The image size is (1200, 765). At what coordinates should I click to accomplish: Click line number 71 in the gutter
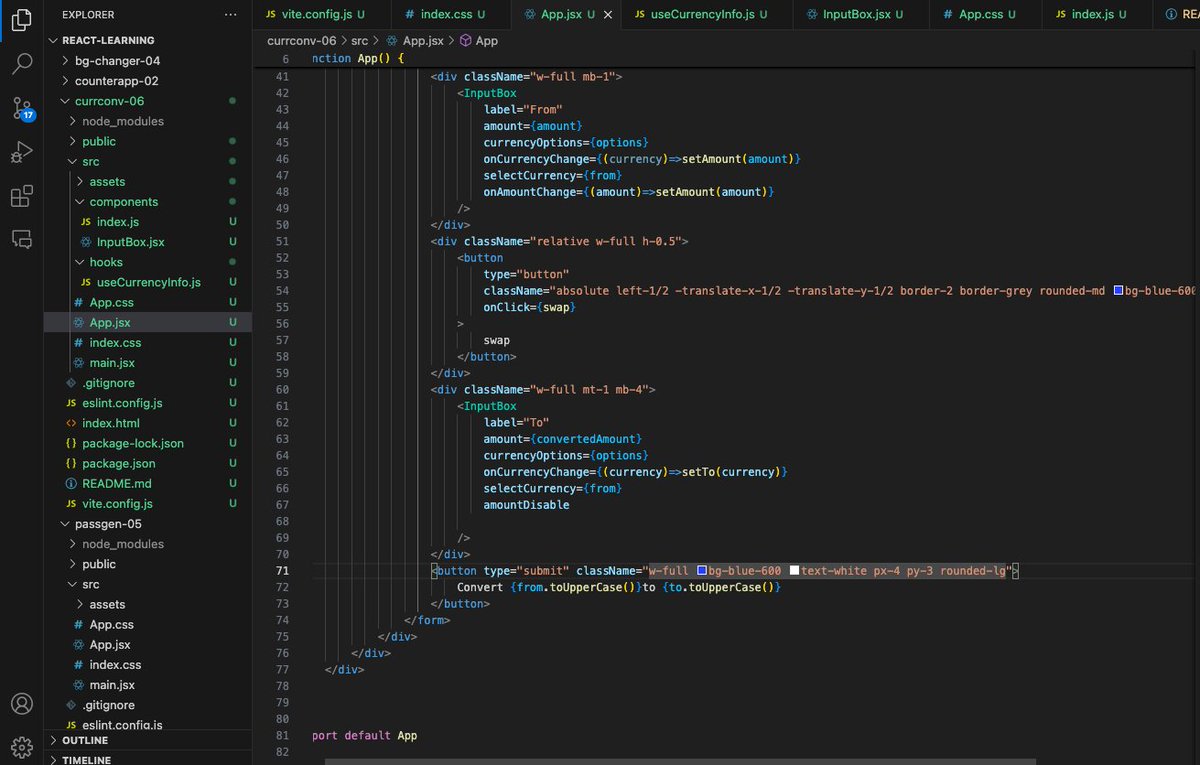click(x=282, y=571)
